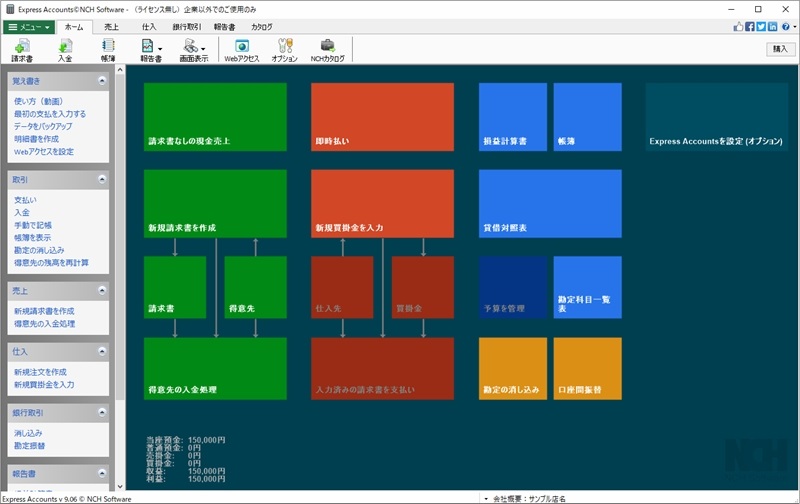The height and width of the screenshot is (504, 800).
Task: Open the 口座間振替 orange tile
Action: 588,368
